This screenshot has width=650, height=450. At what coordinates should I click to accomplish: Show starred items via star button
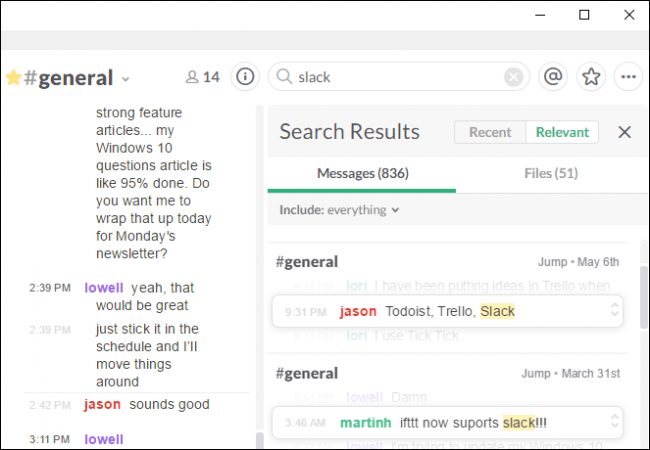[x=591, y=77]
